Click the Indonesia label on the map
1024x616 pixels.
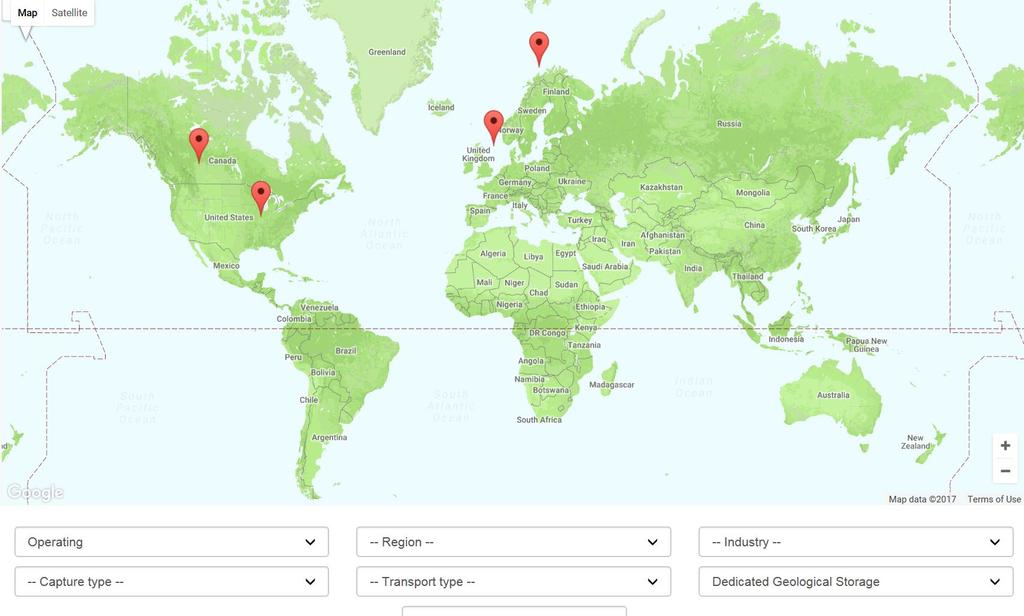pyautogui.click(x=786, y=340)
